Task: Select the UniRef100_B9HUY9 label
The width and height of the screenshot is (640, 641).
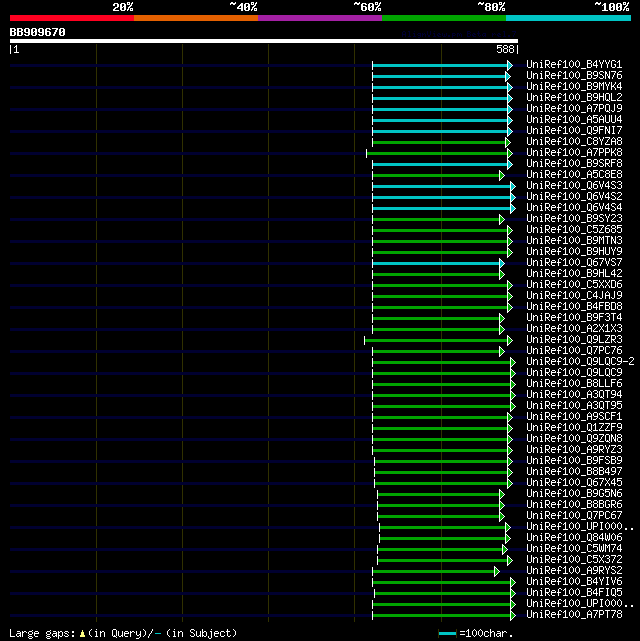Action: click(574, 251)
